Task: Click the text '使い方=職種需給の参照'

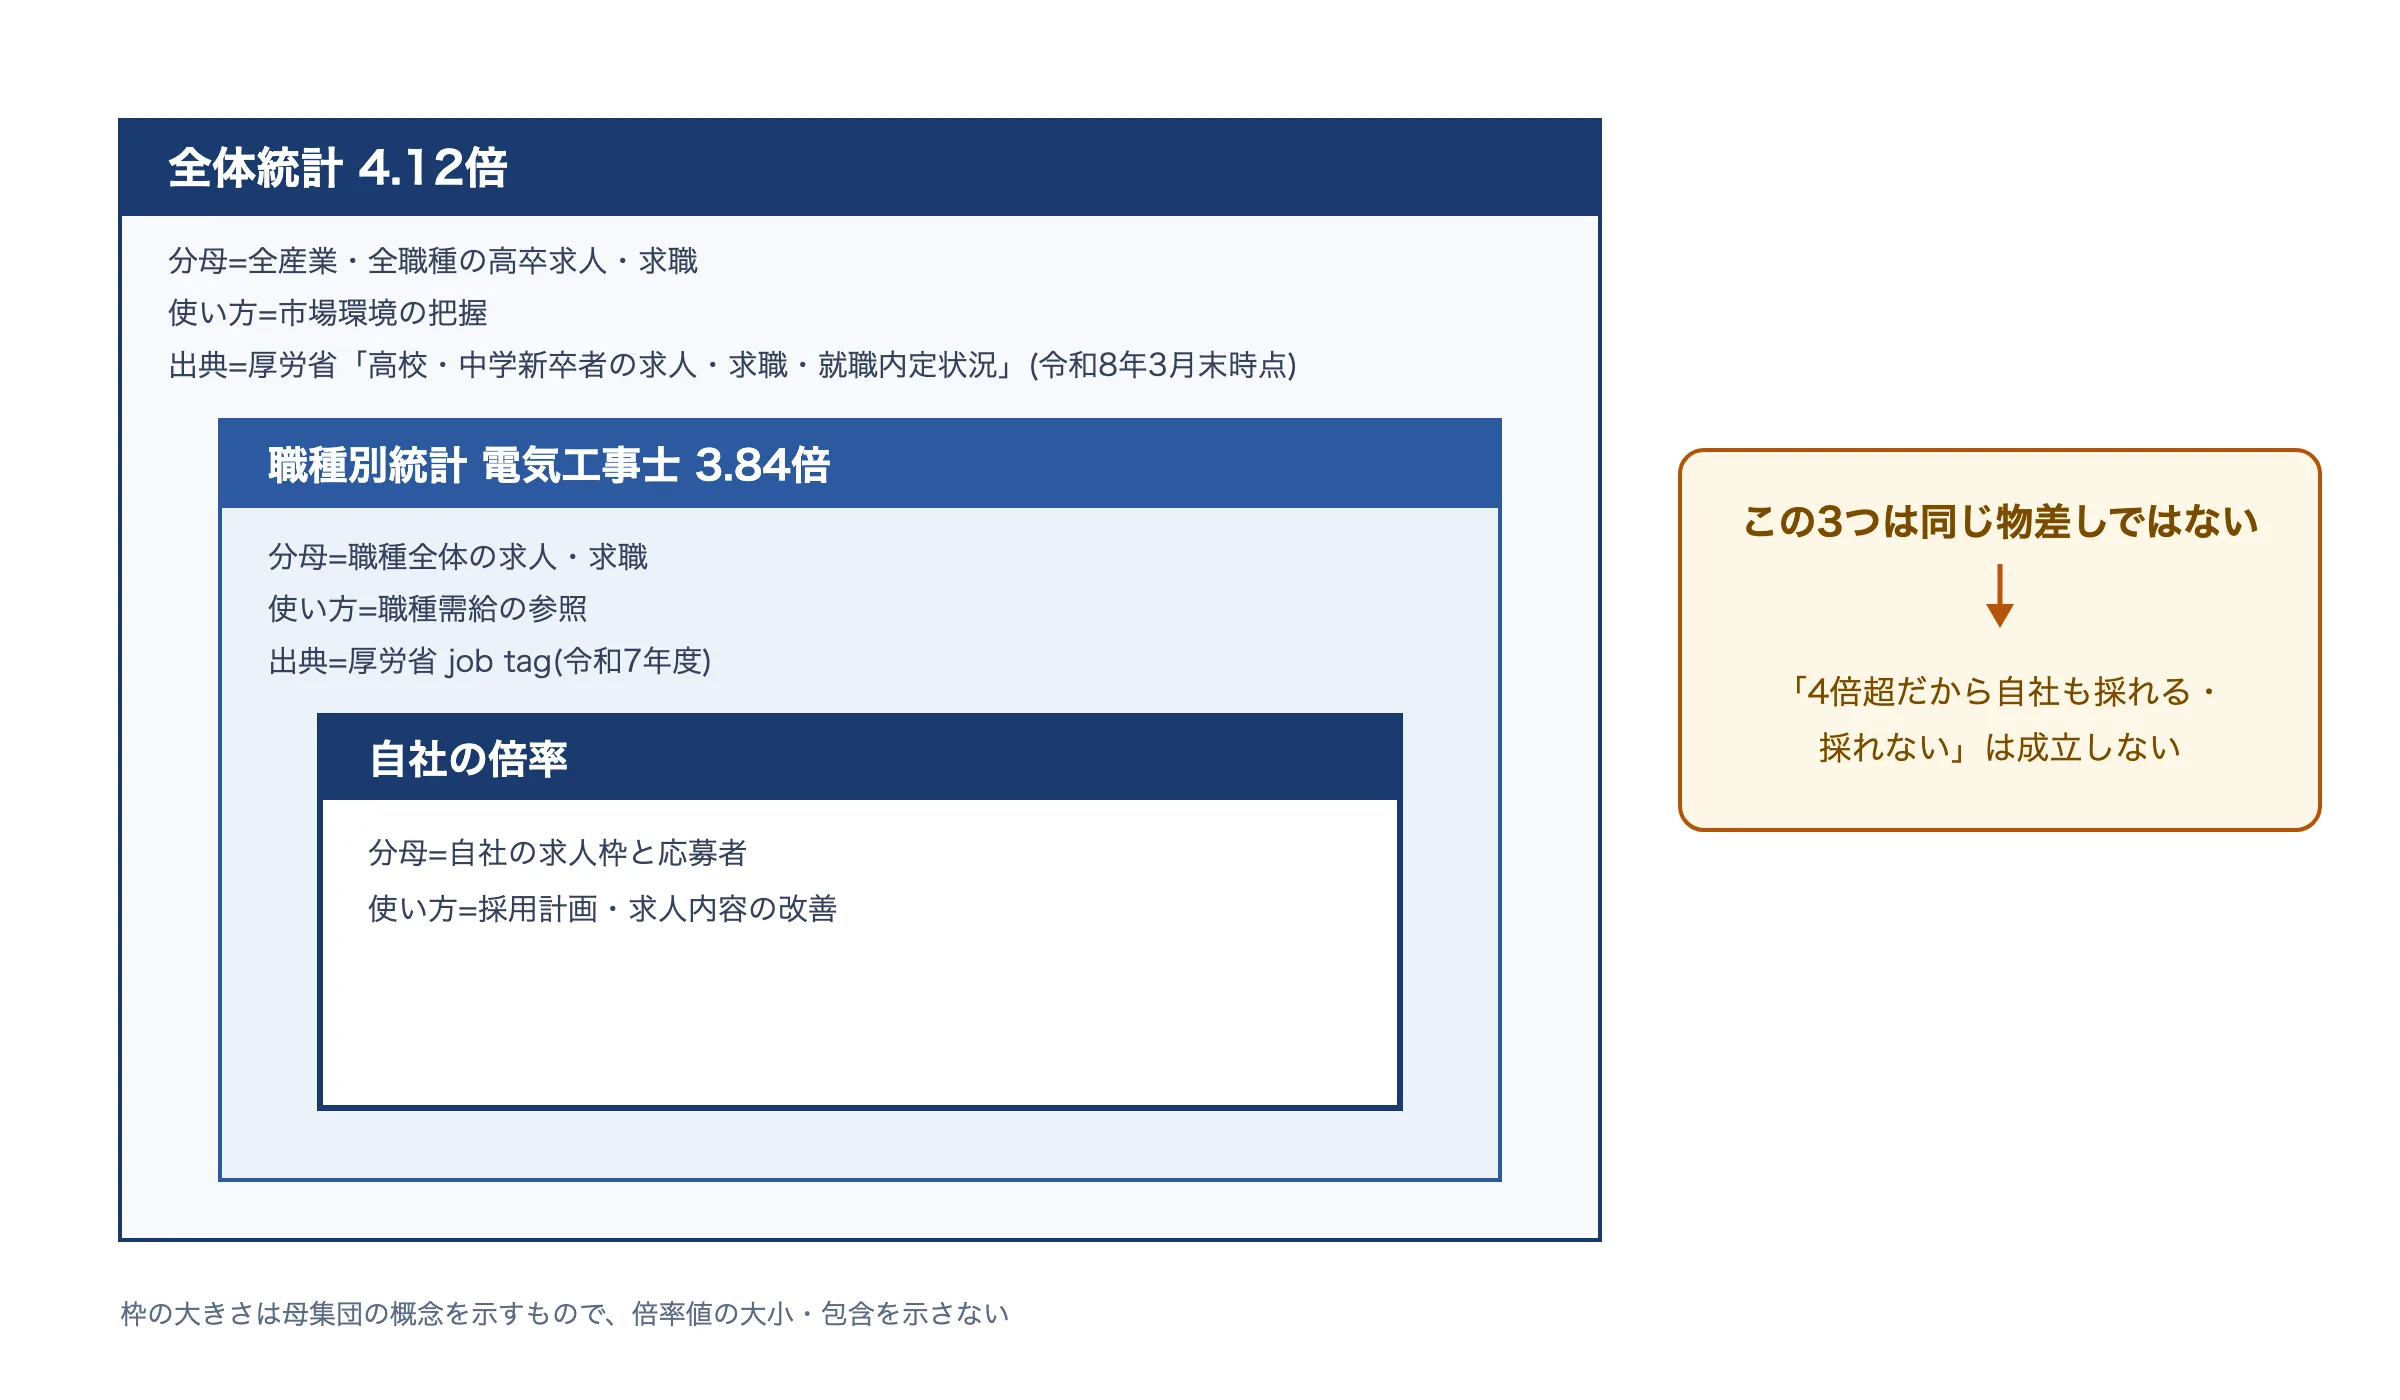Action: coord(428,609)
